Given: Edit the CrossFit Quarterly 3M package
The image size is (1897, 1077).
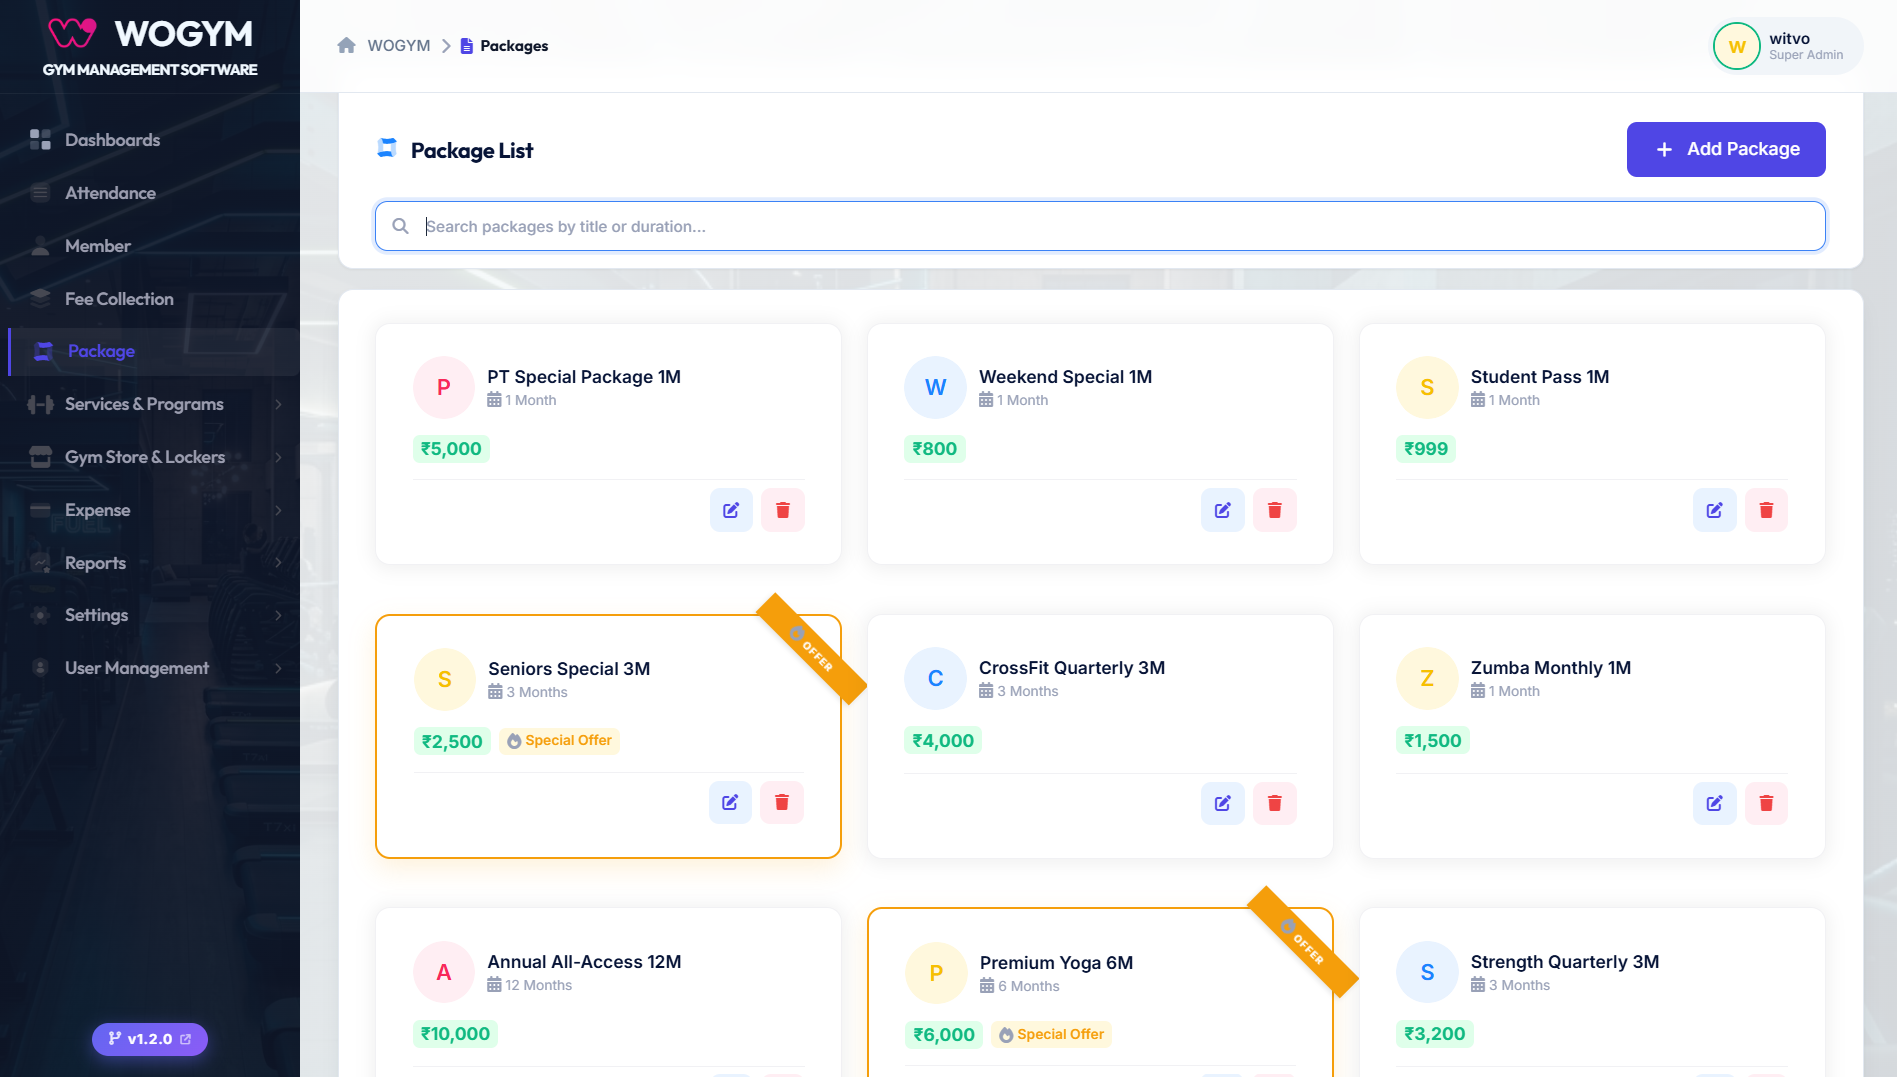Looking at the screenshot, I should click(x=1223, y=803).
